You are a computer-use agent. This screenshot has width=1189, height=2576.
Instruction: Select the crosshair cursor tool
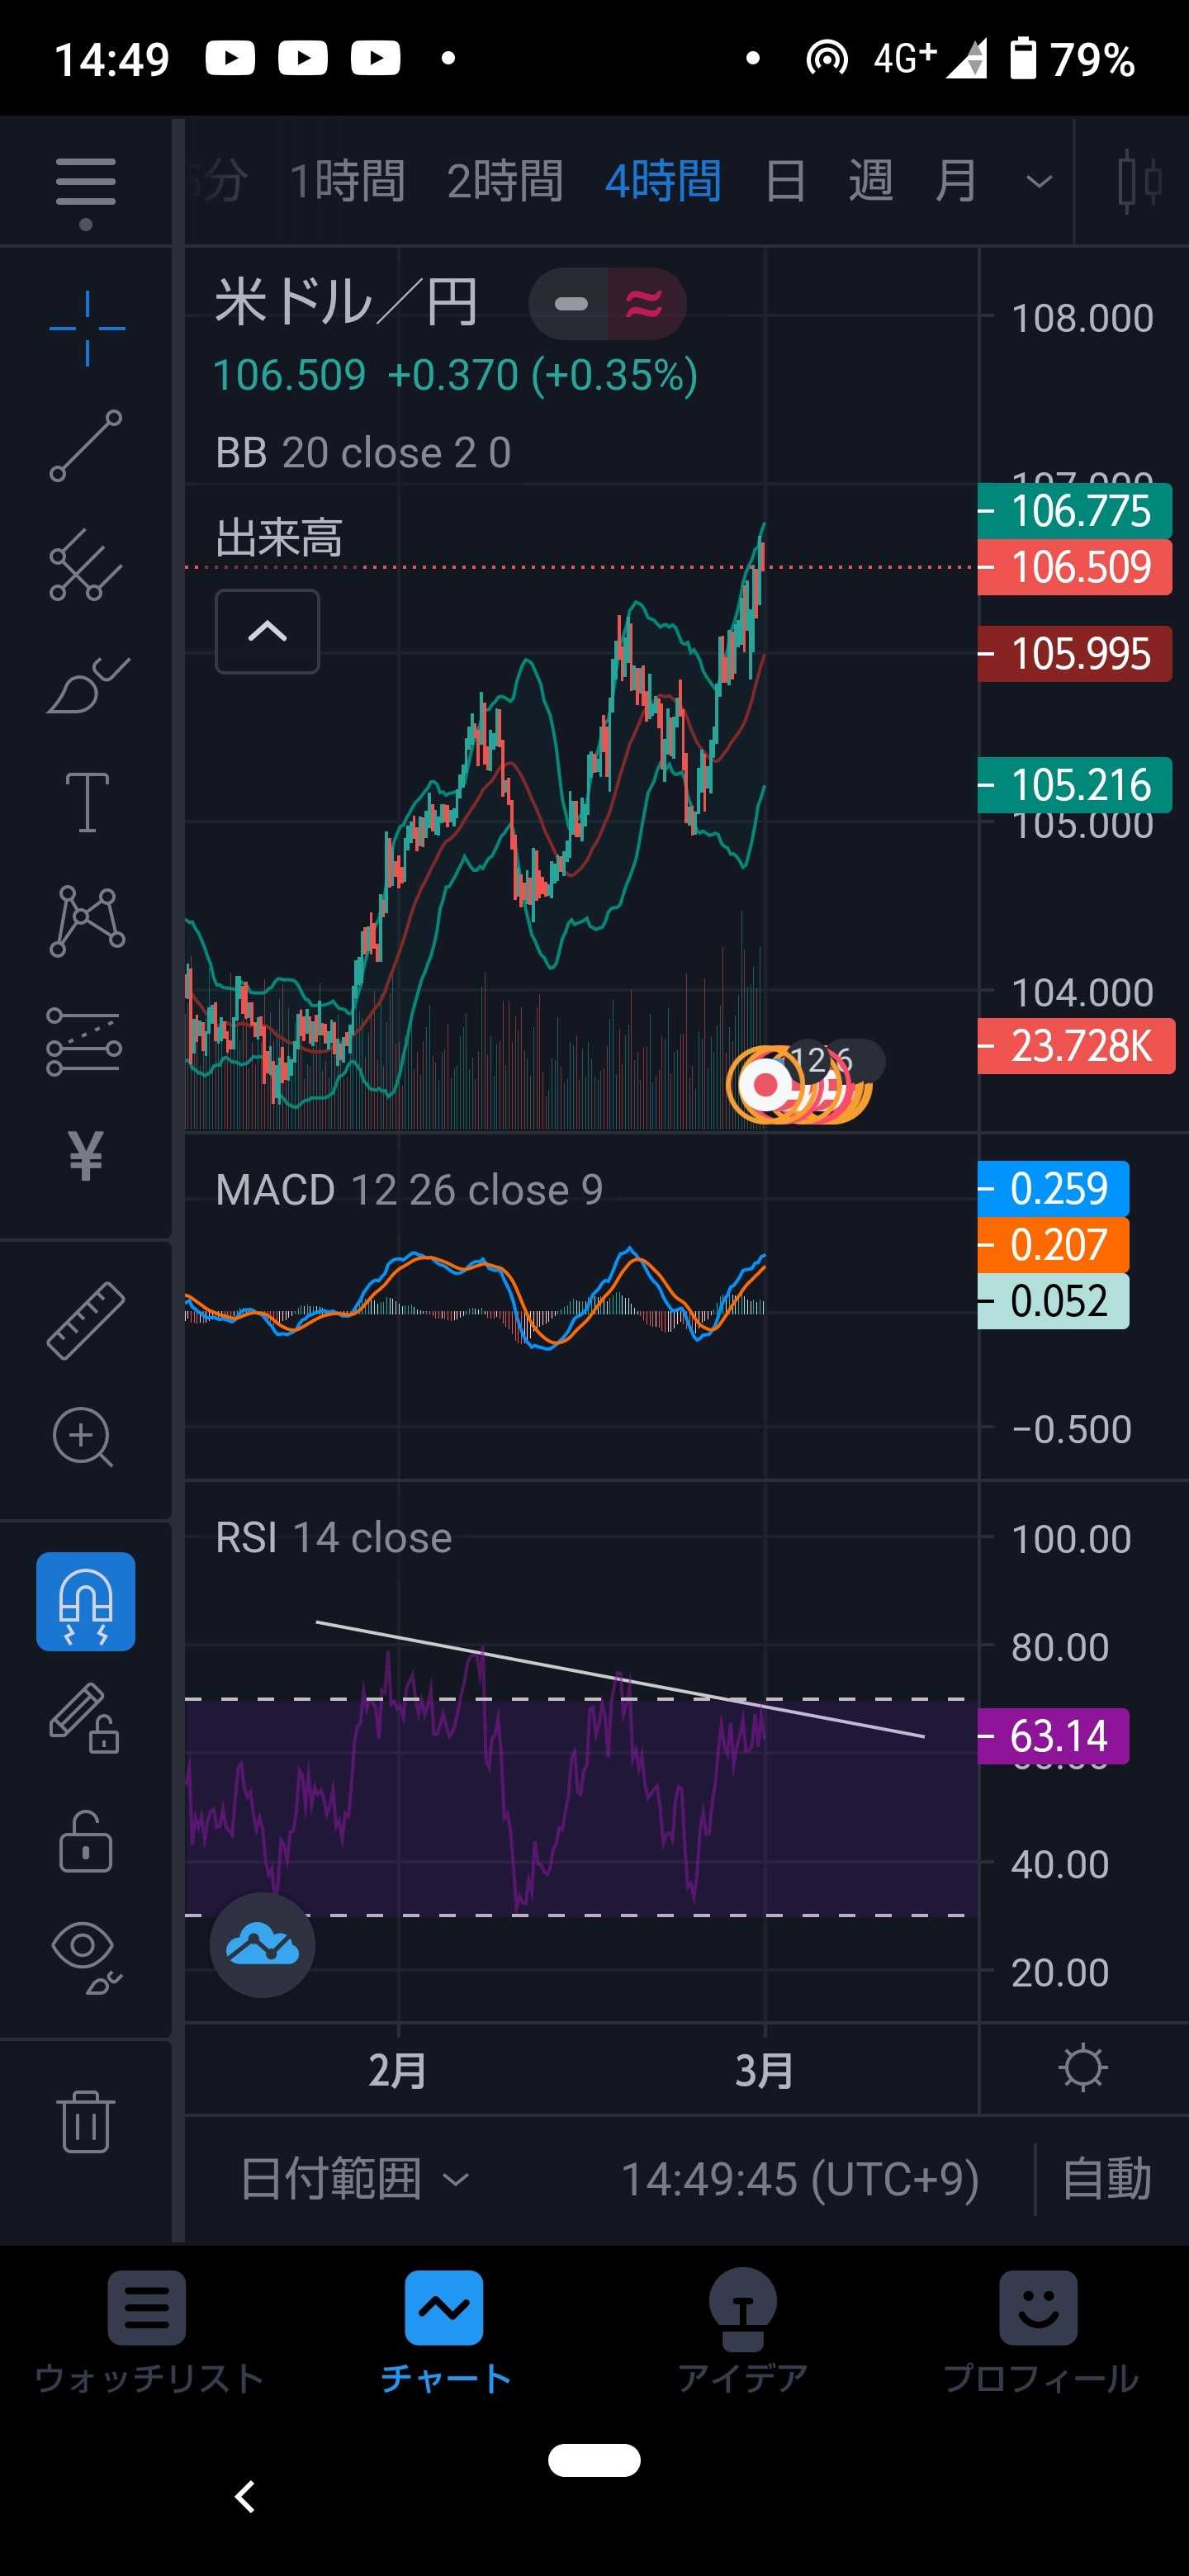pyautogui.click(x=87, y=328)
